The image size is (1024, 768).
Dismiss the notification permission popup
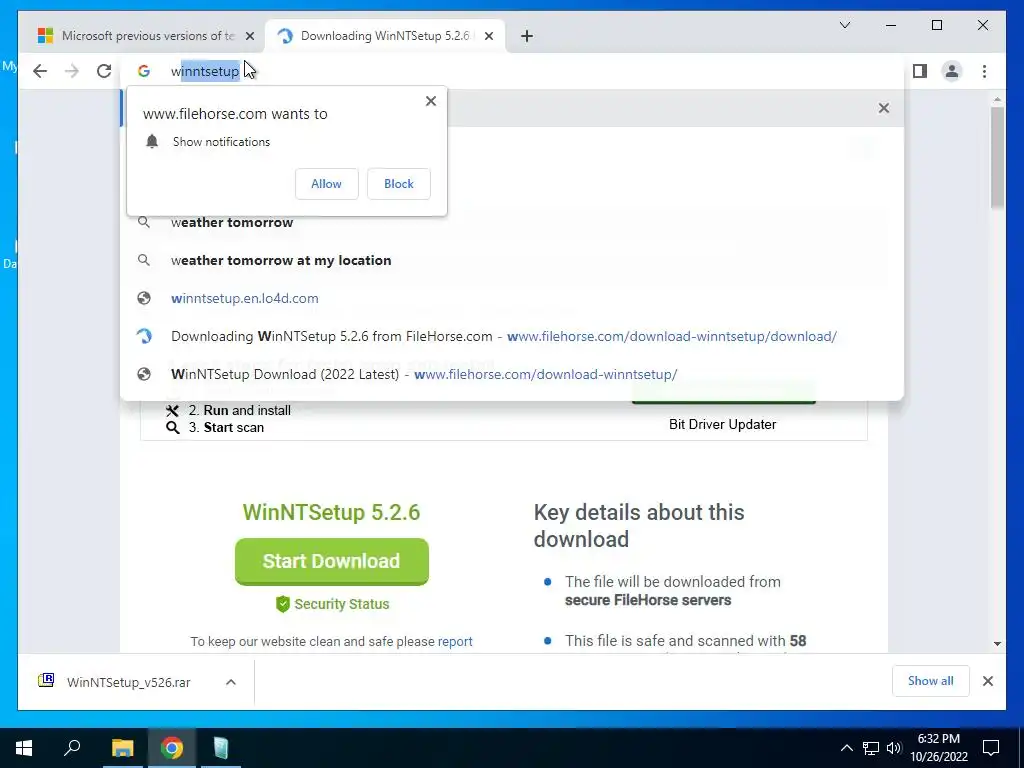click(x=430, y=101)
